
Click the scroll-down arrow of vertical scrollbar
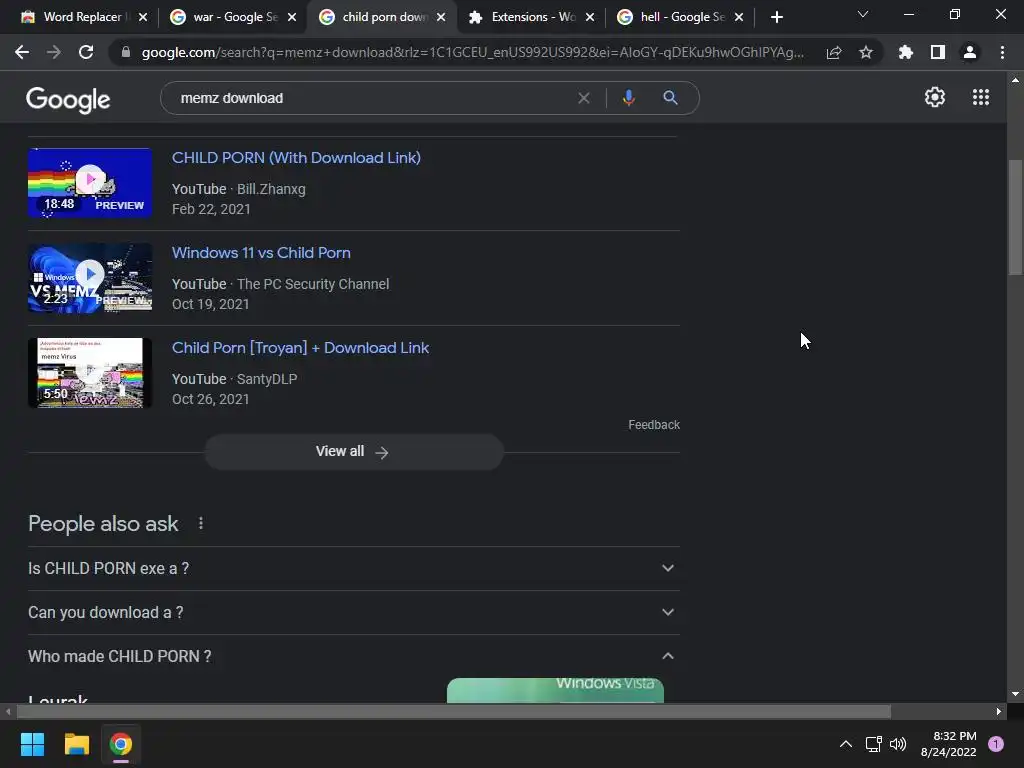pyautogui.click(x=1015, y=694)
